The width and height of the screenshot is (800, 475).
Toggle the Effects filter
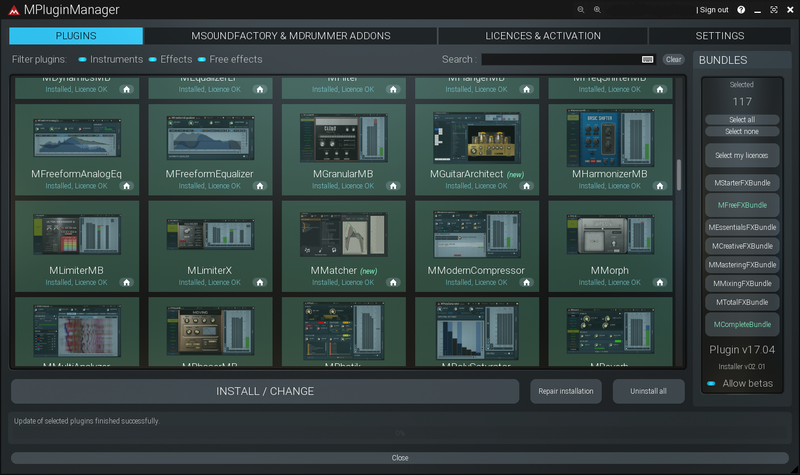pyautogui.click(x=170, y=59)
